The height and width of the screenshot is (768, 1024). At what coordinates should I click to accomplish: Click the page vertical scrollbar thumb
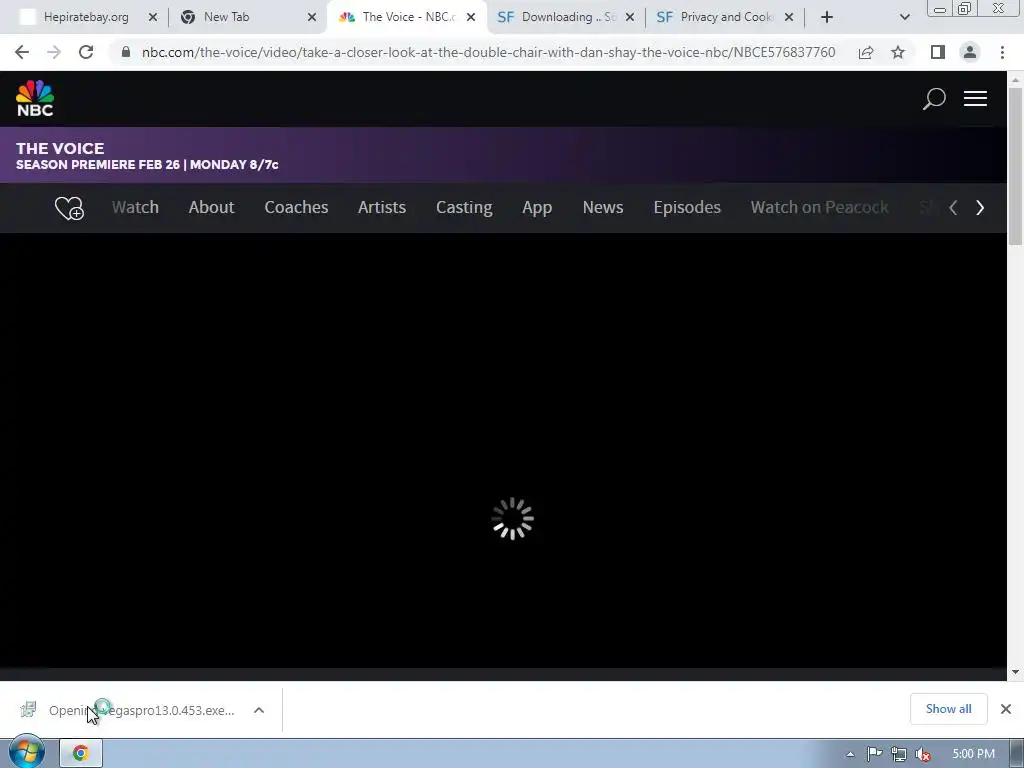point(1015,167)
